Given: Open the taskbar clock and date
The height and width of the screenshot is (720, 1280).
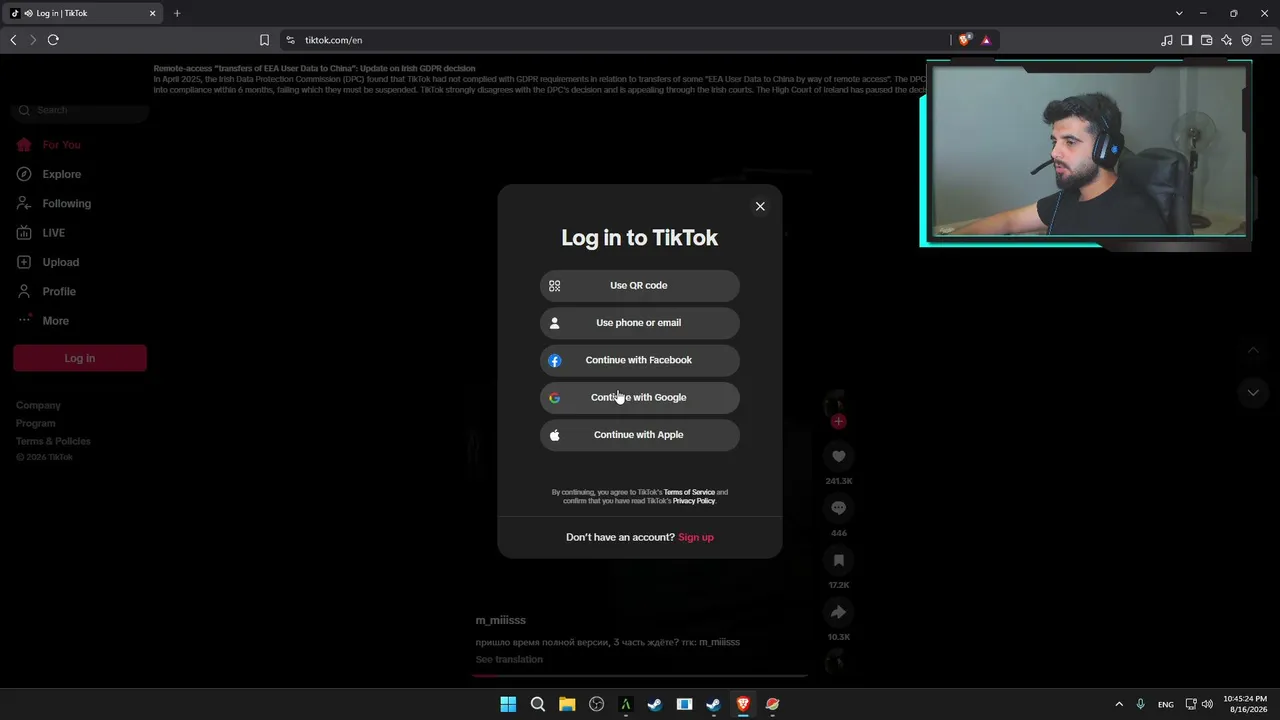Looking at the screenshot, I should [1245, 704].
